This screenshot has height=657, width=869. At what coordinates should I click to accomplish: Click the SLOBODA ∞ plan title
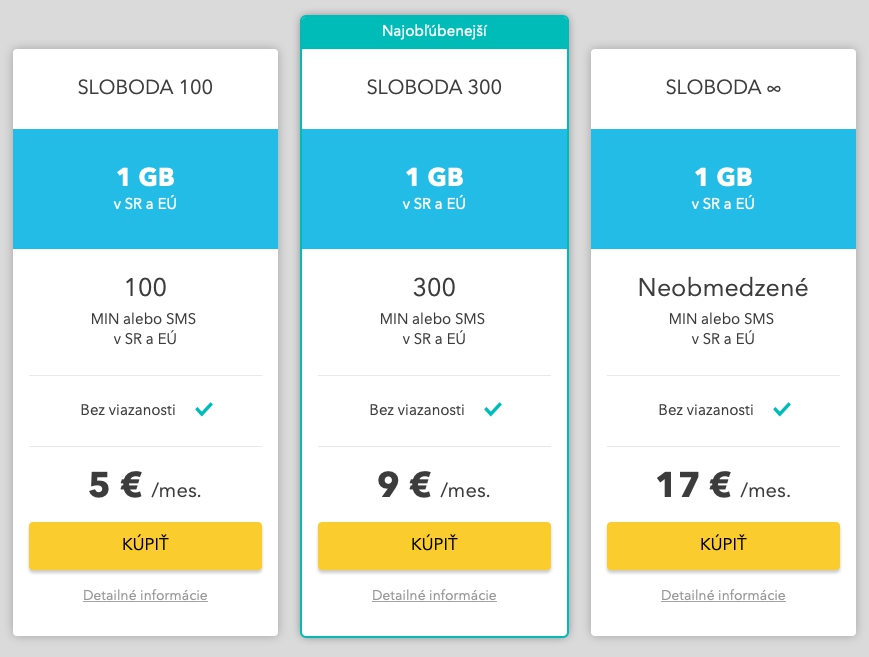[723, 87]
